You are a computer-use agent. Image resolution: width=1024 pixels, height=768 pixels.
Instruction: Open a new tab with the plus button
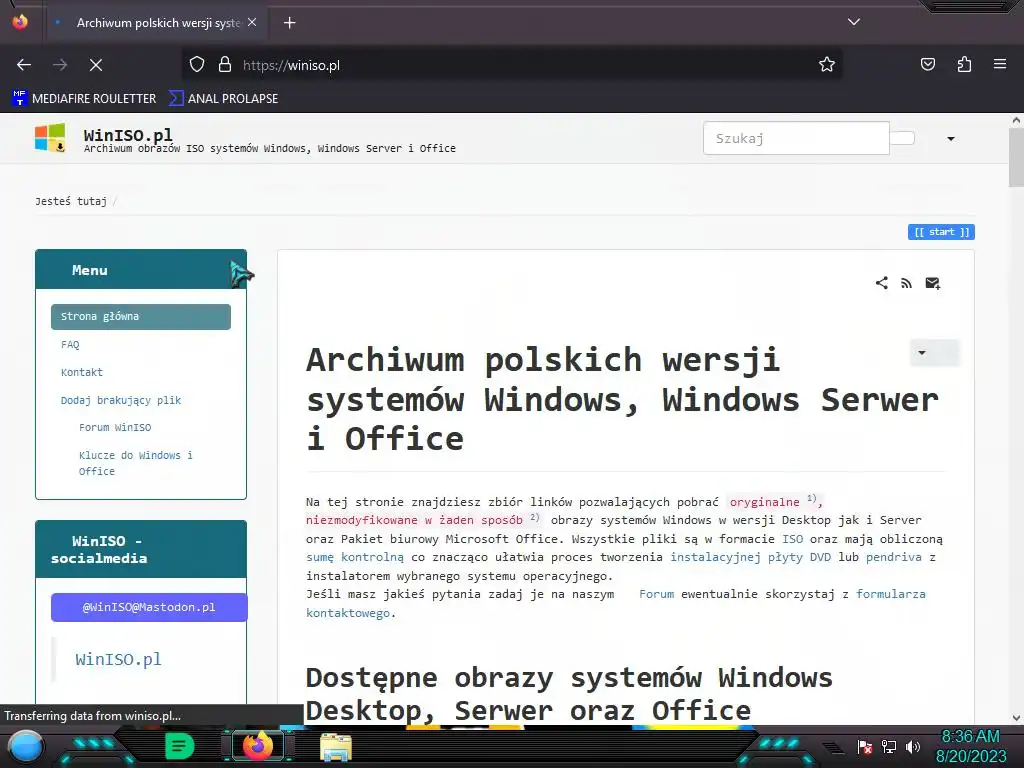289,23
